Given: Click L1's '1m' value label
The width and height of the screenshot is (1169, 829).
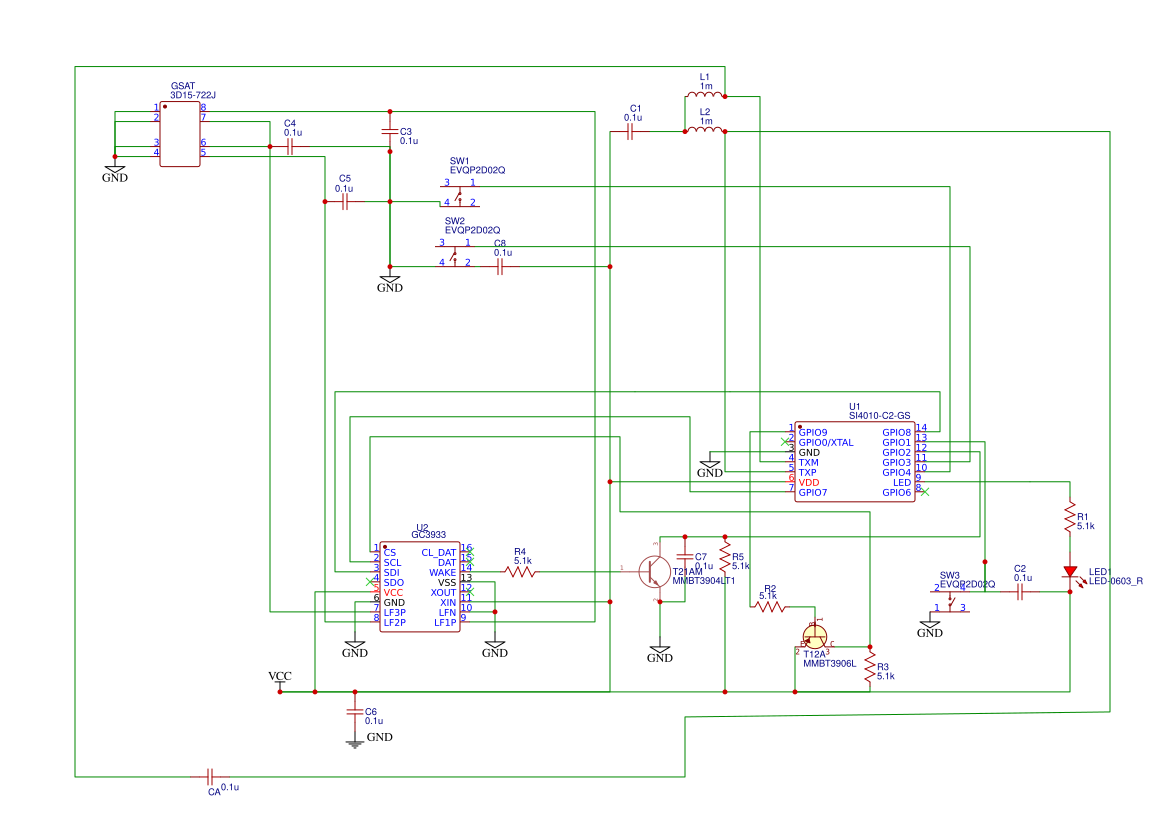Looking at the screenshot, I should point(706,86).
